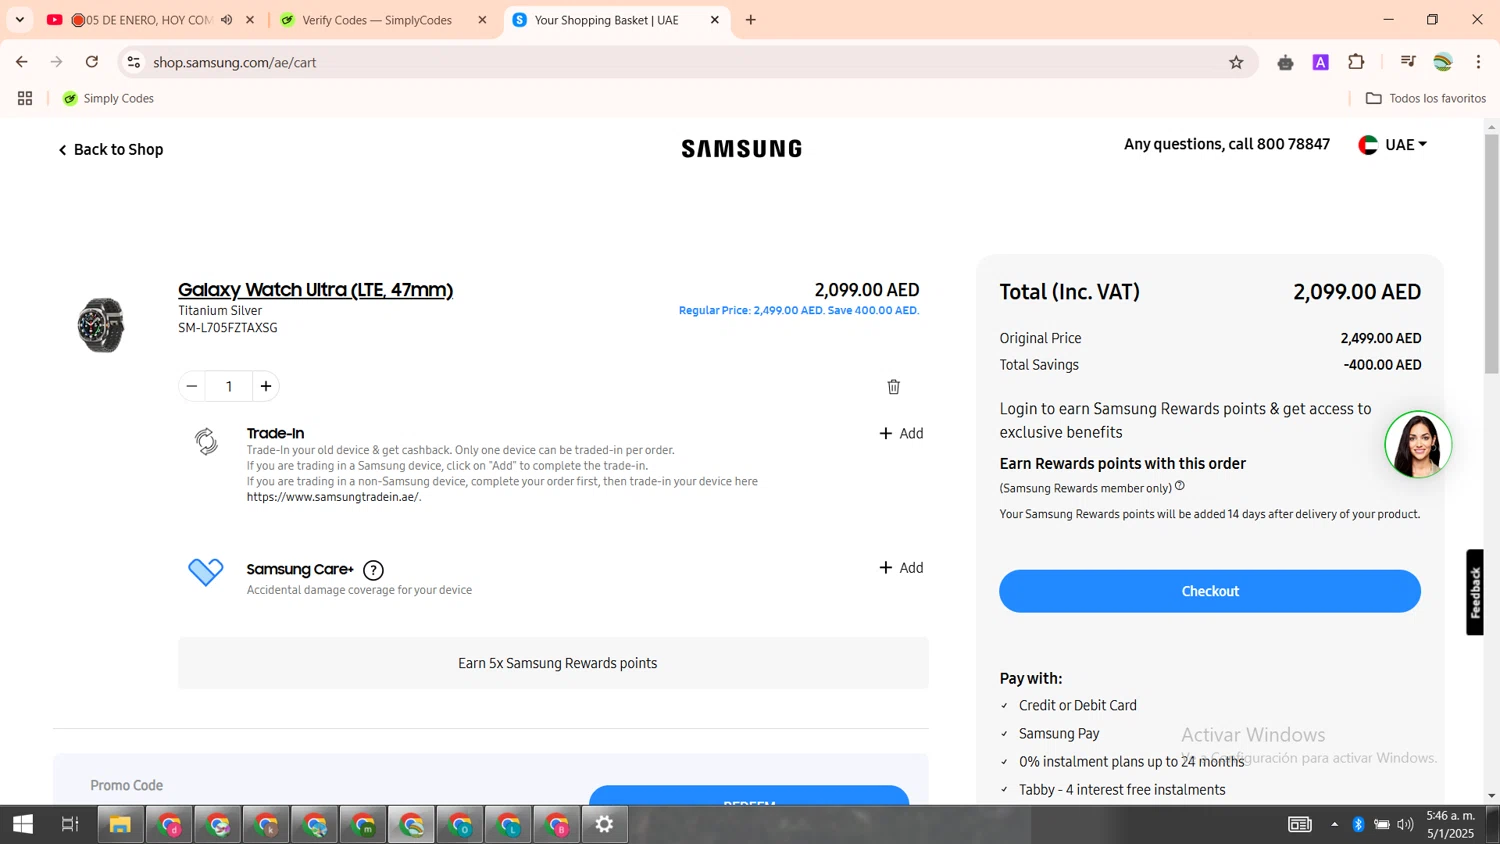Open a new browser tab
The width and height of the screenshot is (1500, 844).
[x=751, y=20]
